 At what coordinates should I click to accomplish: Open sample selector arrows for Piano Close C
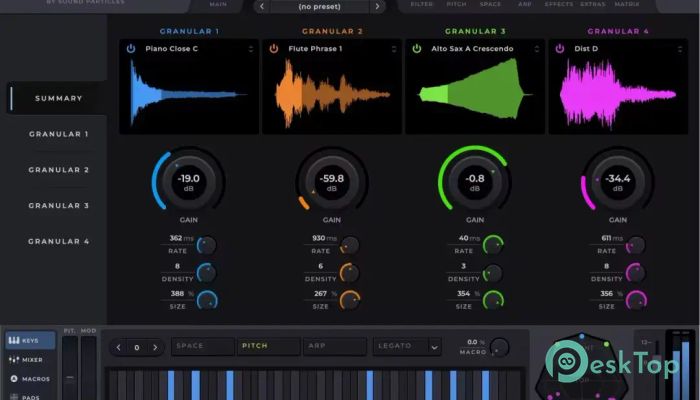[x=250, y=49]
